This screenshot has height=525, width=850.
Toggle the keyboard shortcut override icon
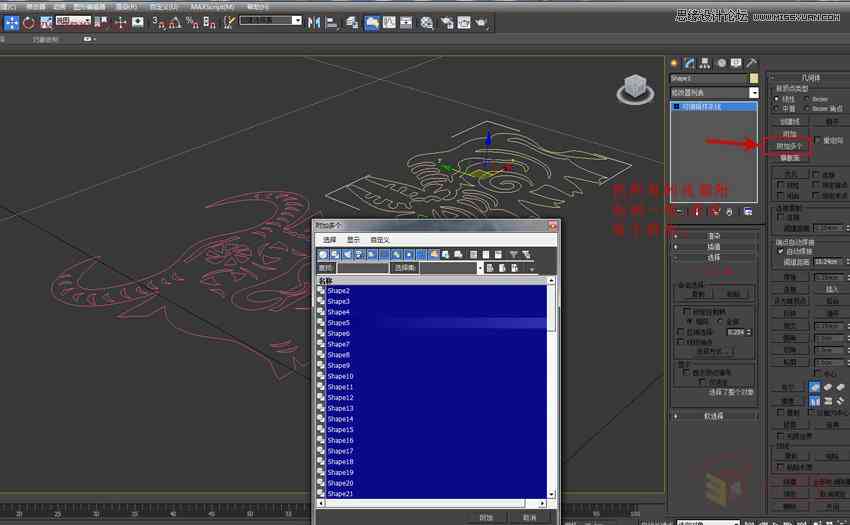(138, 23)
